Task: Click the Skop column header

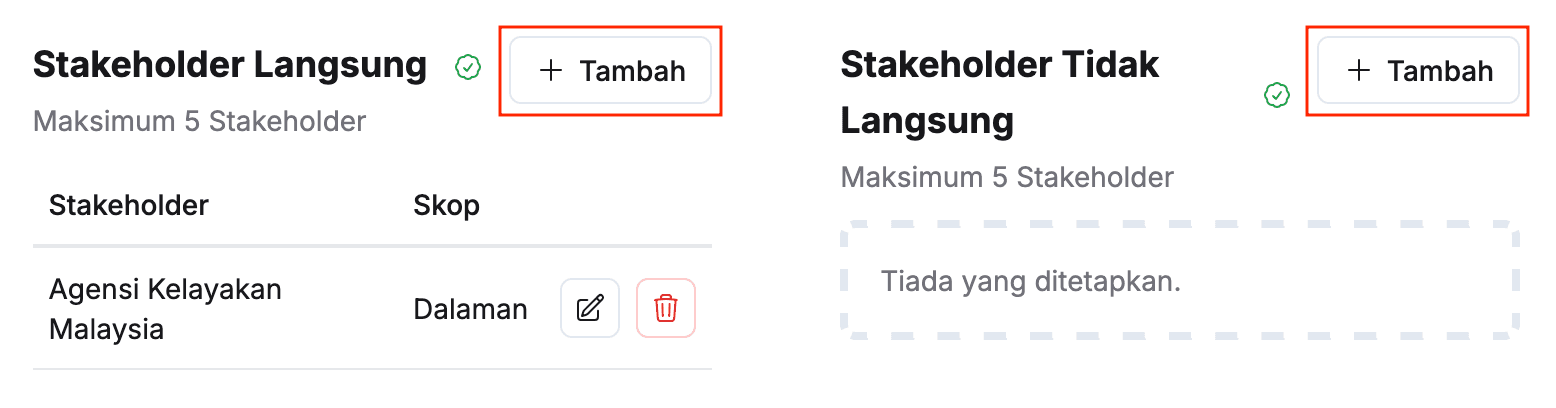Action: 446,206
